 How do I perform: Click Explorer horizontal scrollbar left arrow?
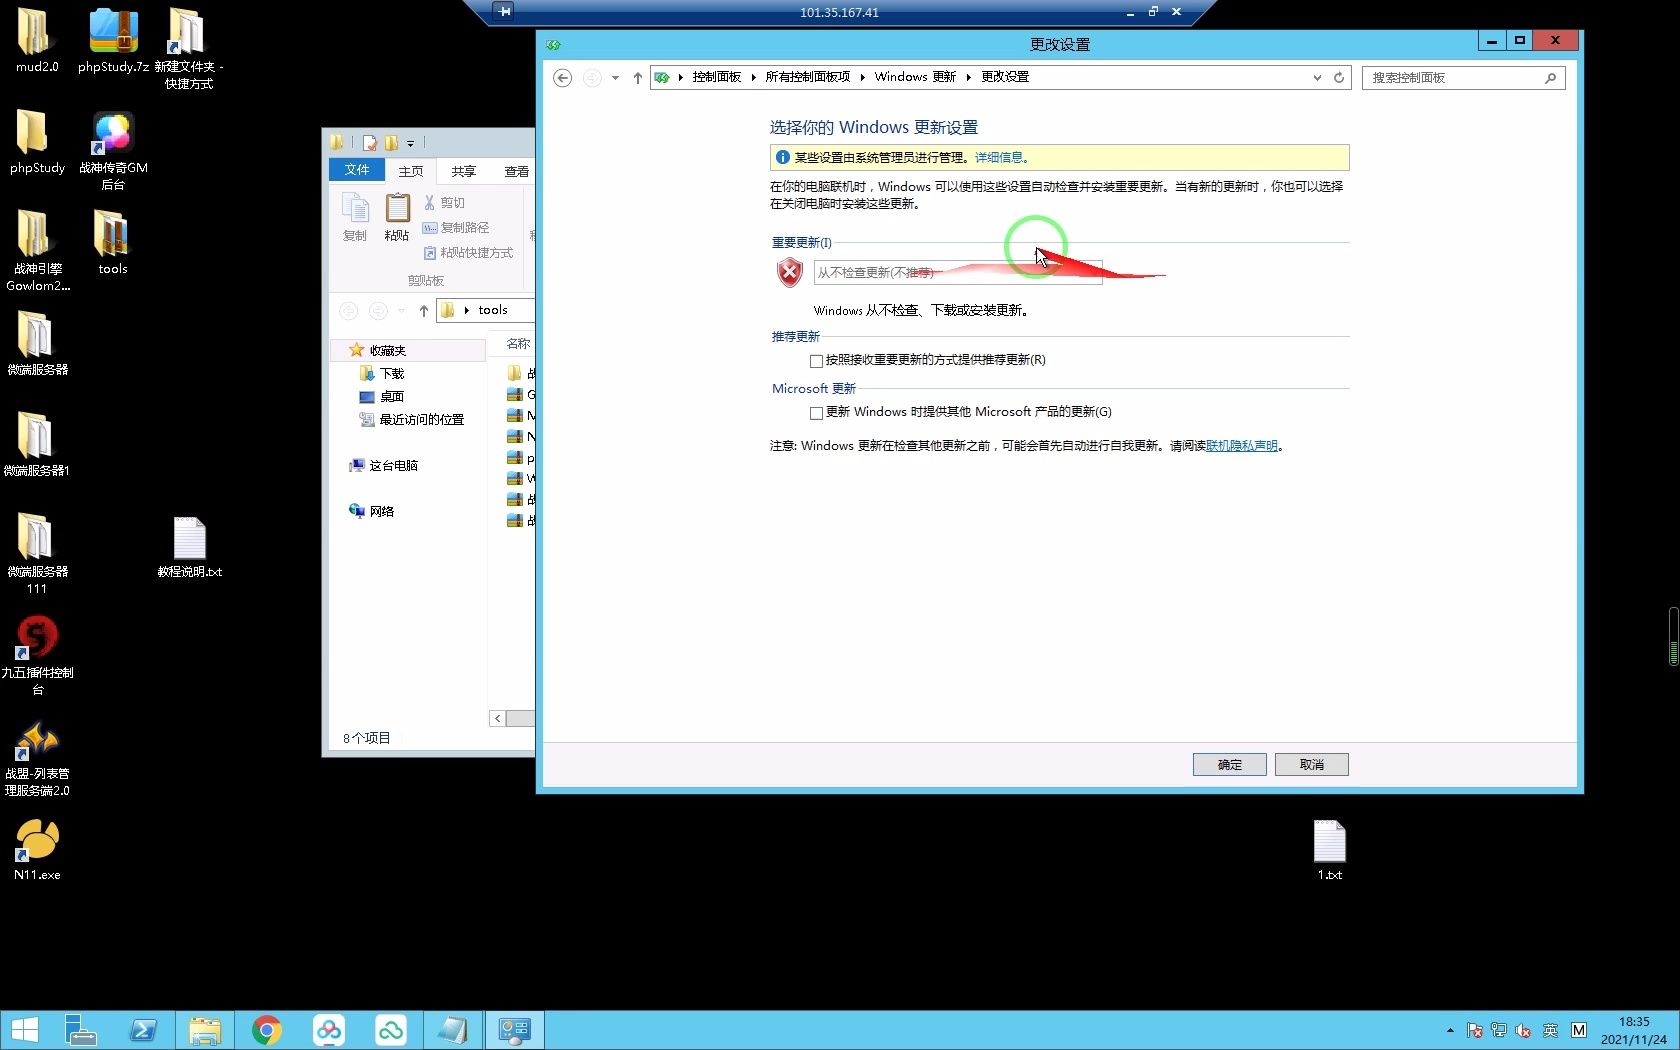(x=497, y=718)
